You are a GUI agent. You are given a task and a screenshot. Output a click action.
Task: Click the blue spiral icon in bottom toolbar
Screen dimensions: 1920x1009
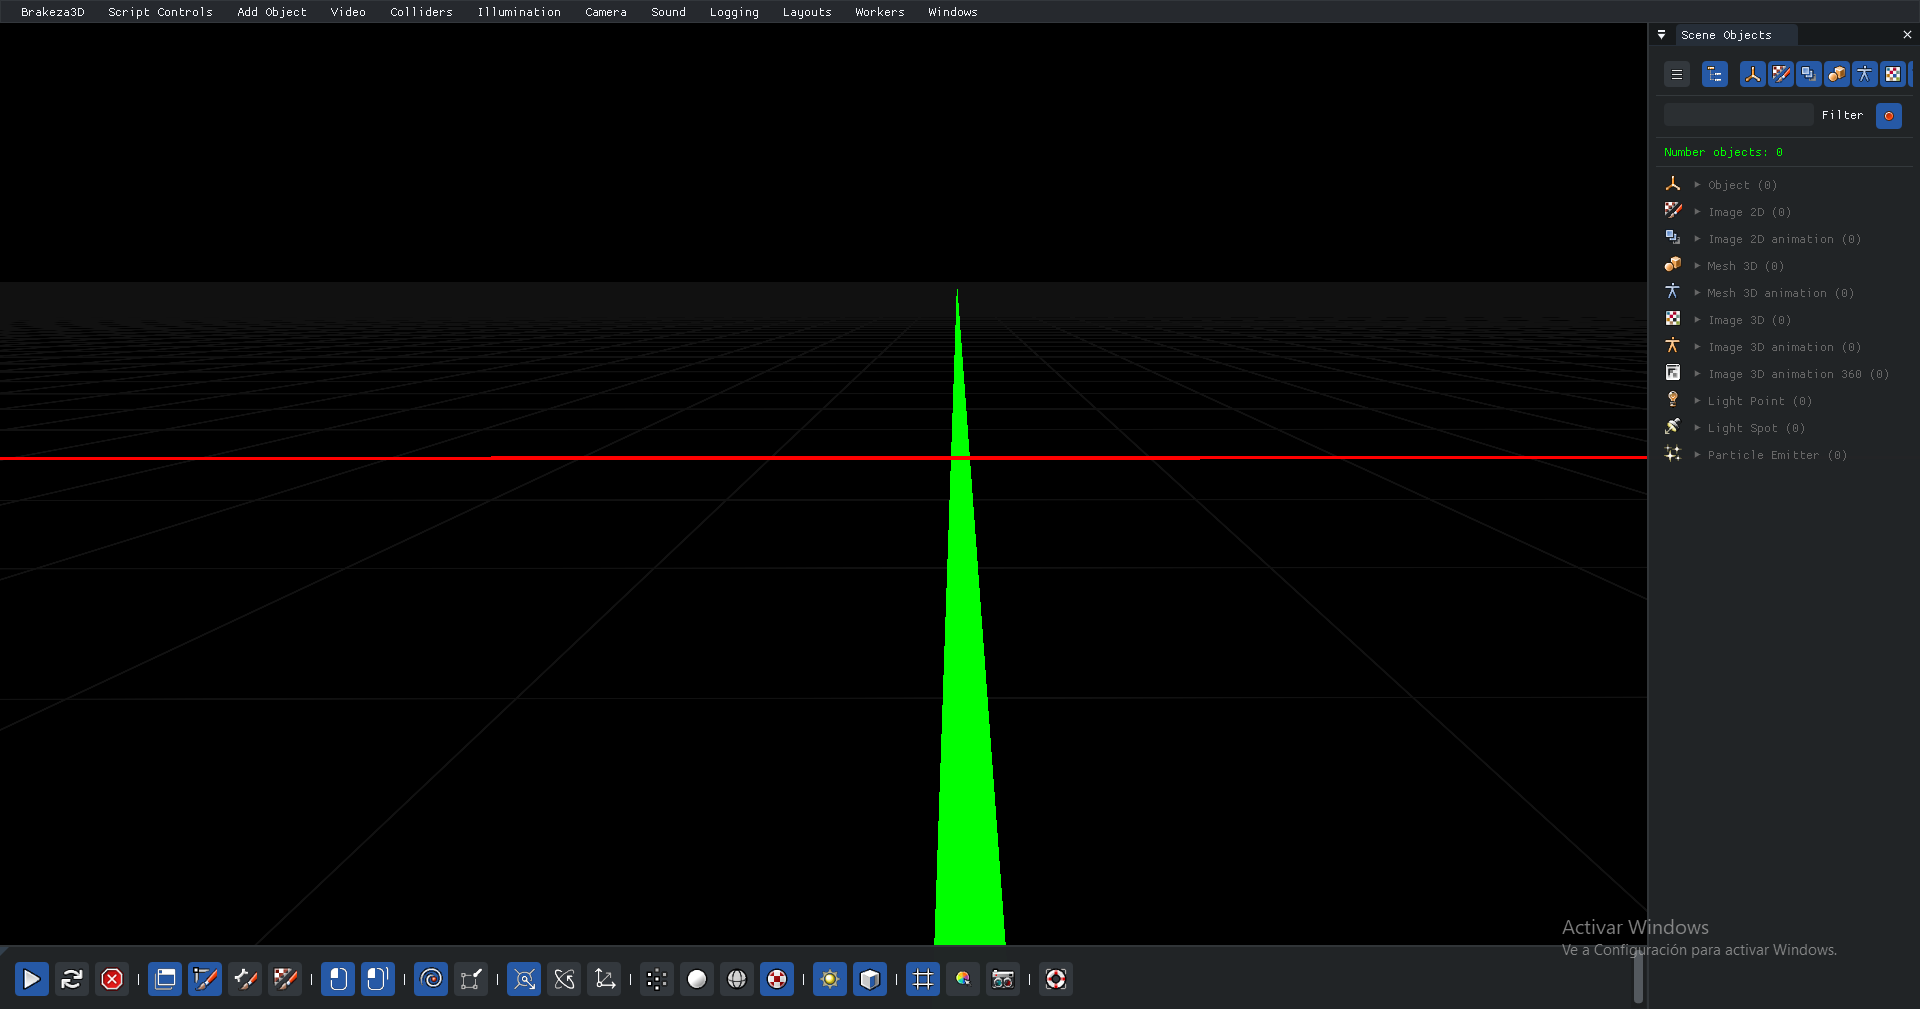pyautogui.click(x=431, y=979)
